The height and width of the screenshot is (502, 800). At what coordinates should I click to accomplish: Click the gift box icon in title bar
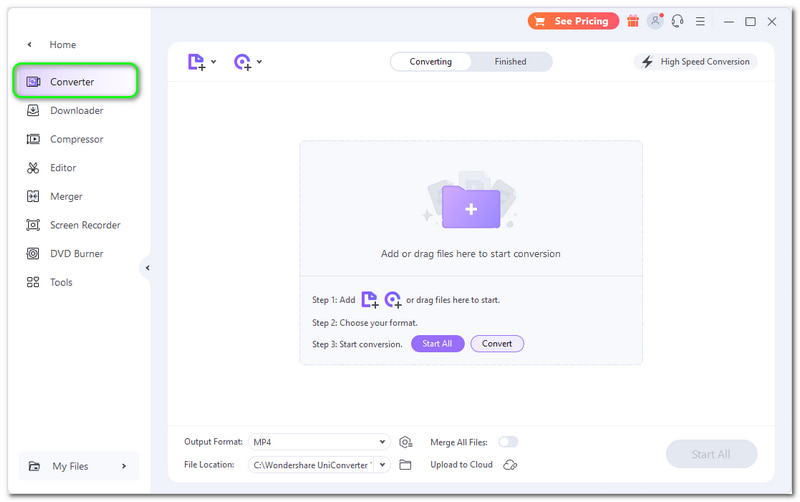pyautogui.click(x=633, y=21)
